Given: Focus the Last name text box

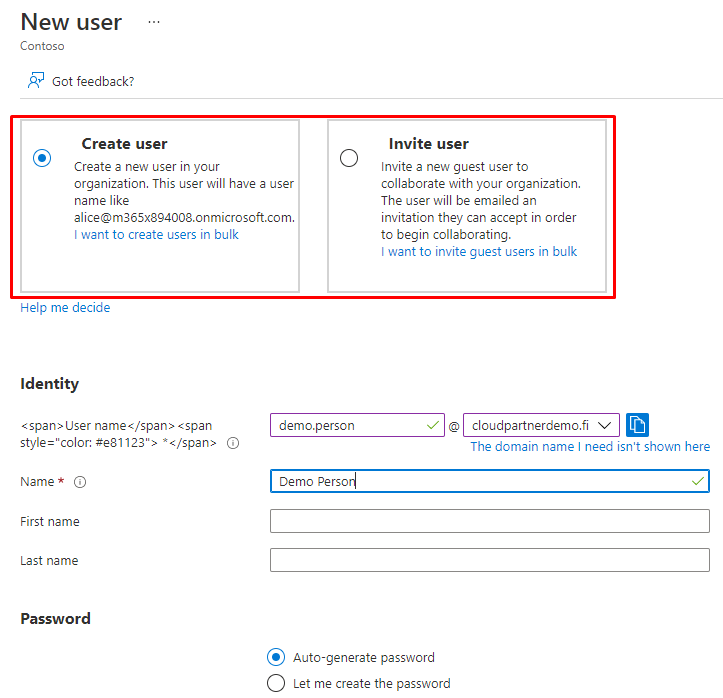Looking at the screenshot, I should click(x=489, y=560).
